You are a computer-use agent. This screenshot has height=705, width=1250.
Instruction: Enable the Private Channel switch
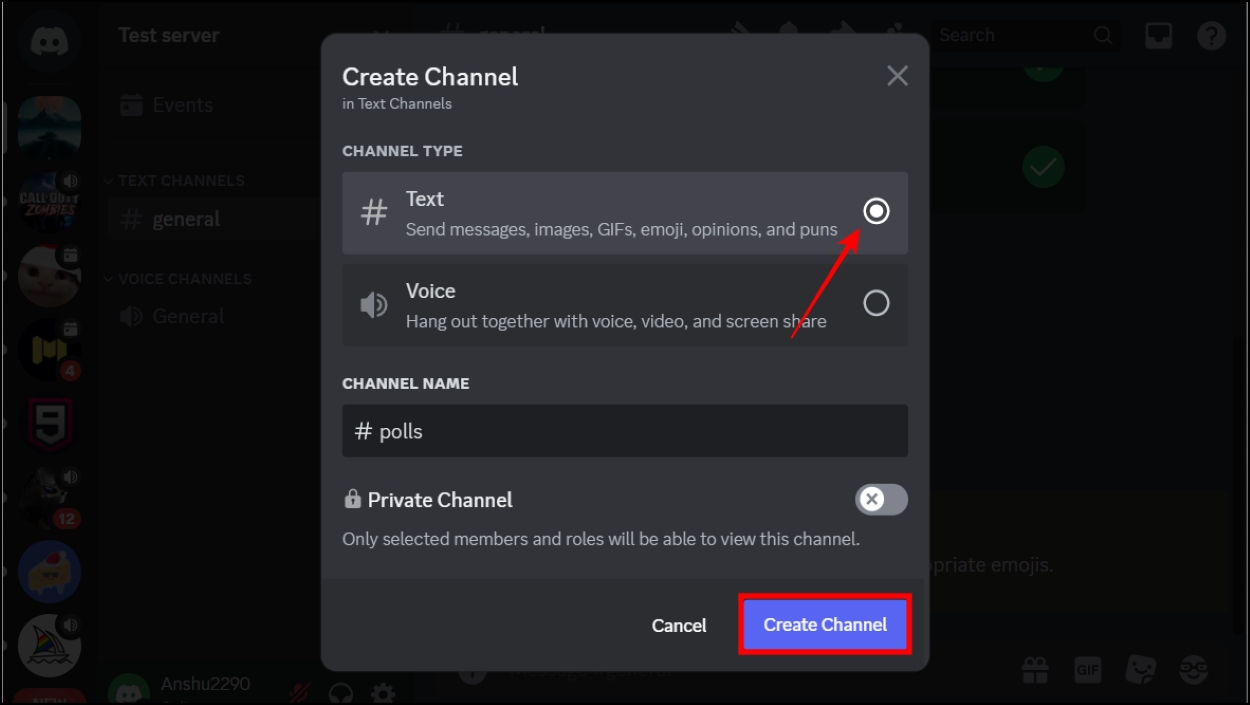click(x=881, y=499)
